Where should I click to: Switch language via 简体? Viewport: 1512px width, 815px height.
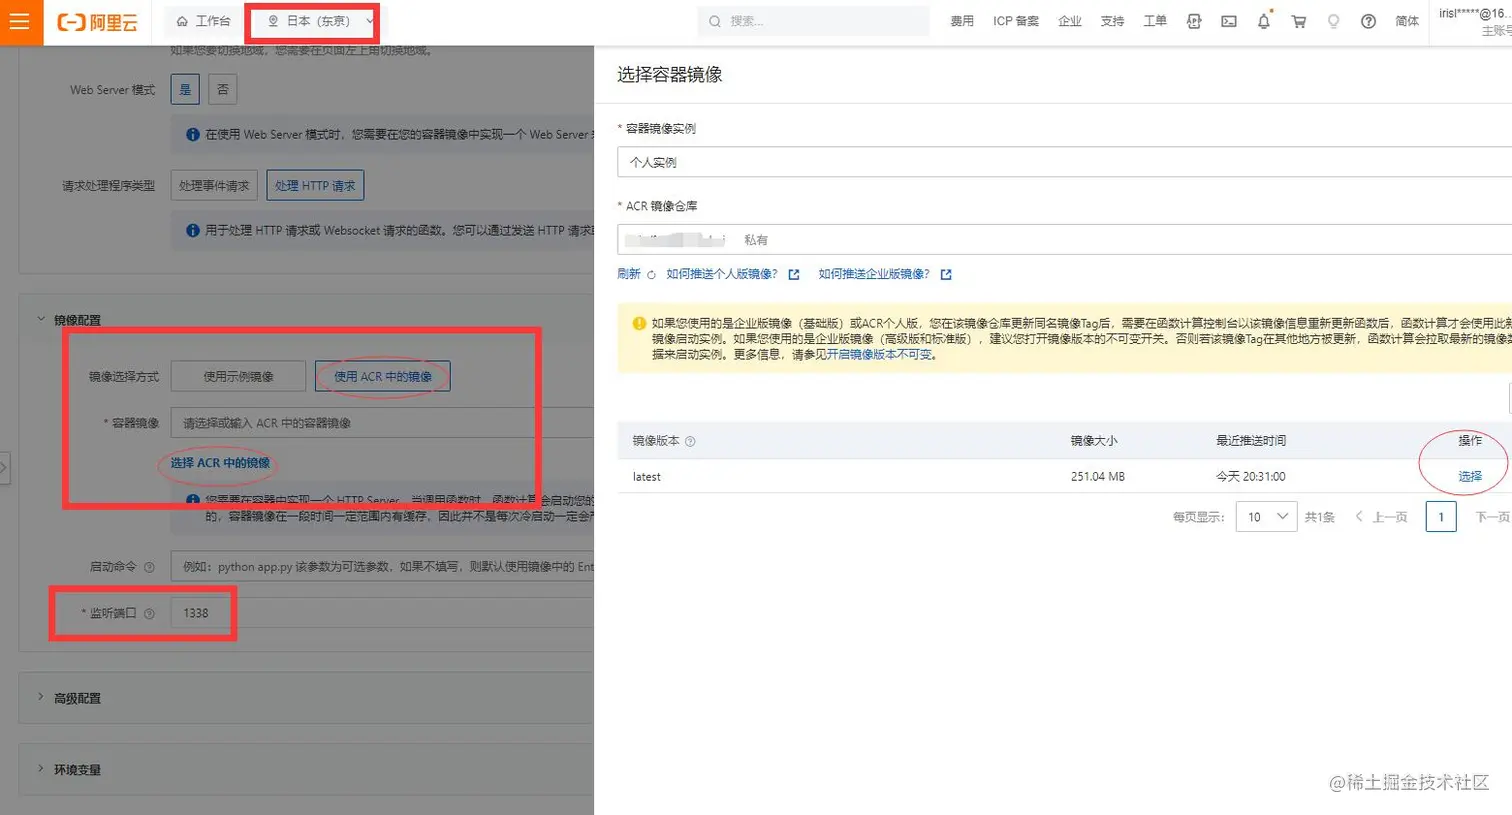click(1407, 21)
